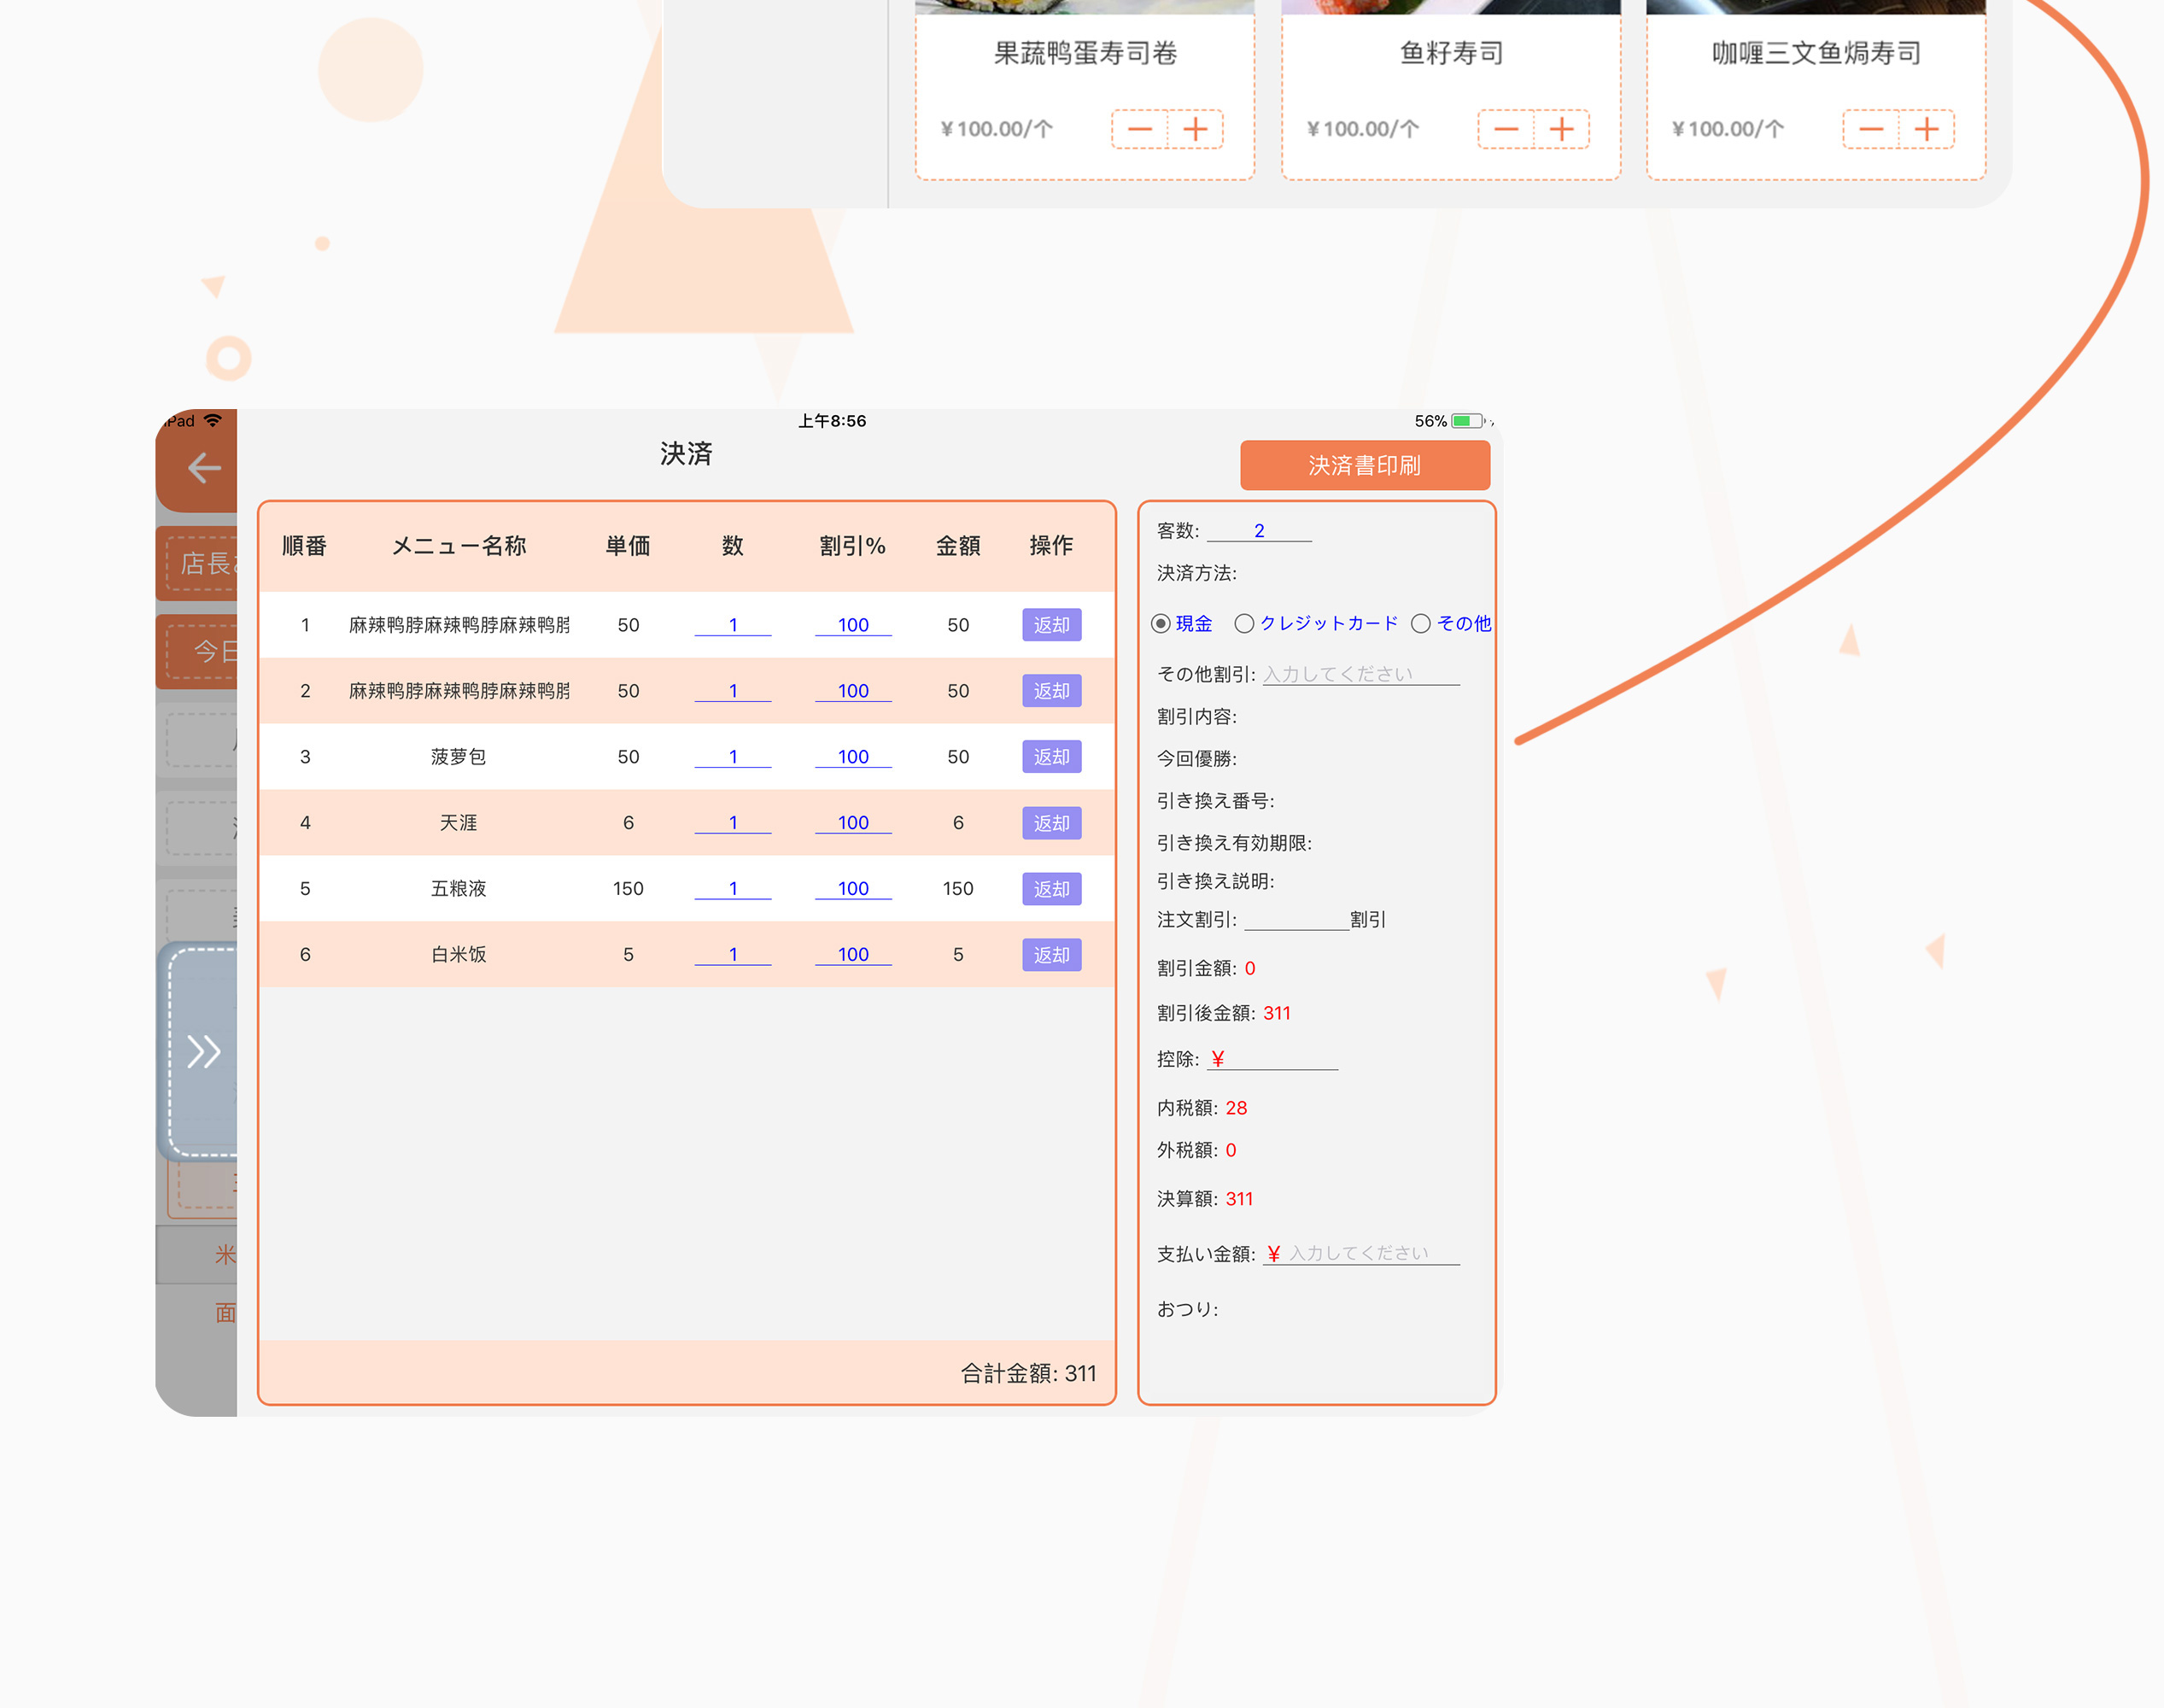This screenshot has width=2164, height=1708.
Task: Edit discount percent for 白米饭
Action: (x=853, y=955)
